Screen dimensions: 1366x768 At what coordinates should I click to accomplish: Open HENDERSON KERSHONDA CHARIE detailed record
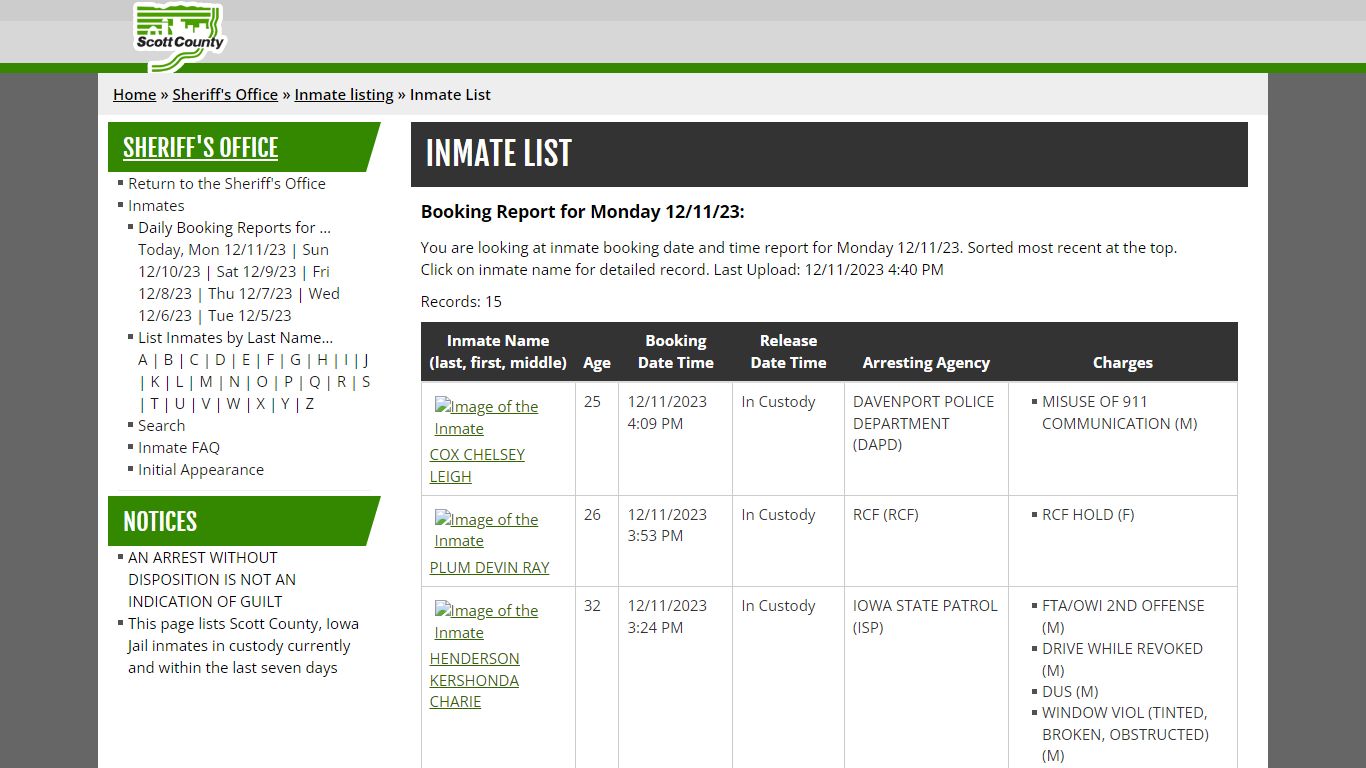pyautogui.click(x=475, y=680)
